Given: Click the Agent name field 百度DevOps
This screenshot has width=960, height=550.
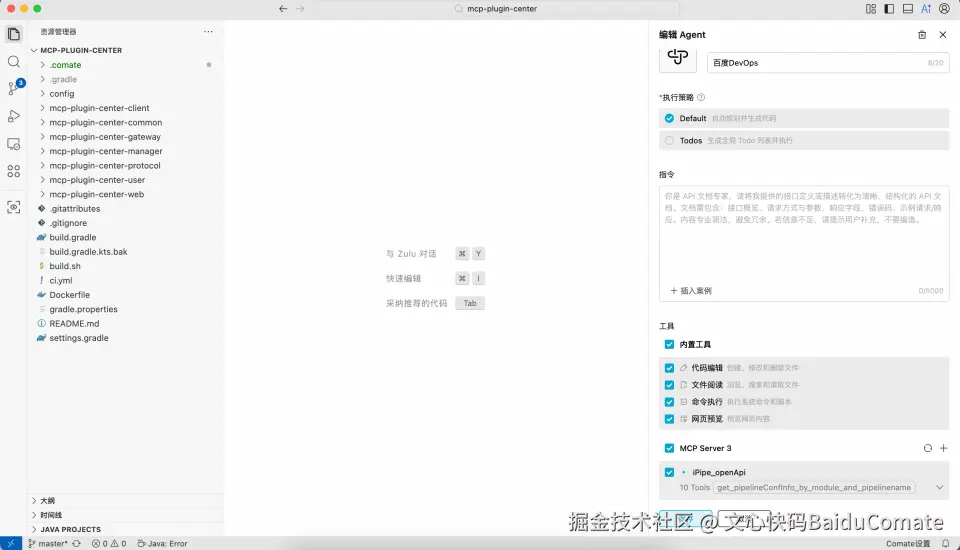Looking at the screenshot, I should [828, 63].
